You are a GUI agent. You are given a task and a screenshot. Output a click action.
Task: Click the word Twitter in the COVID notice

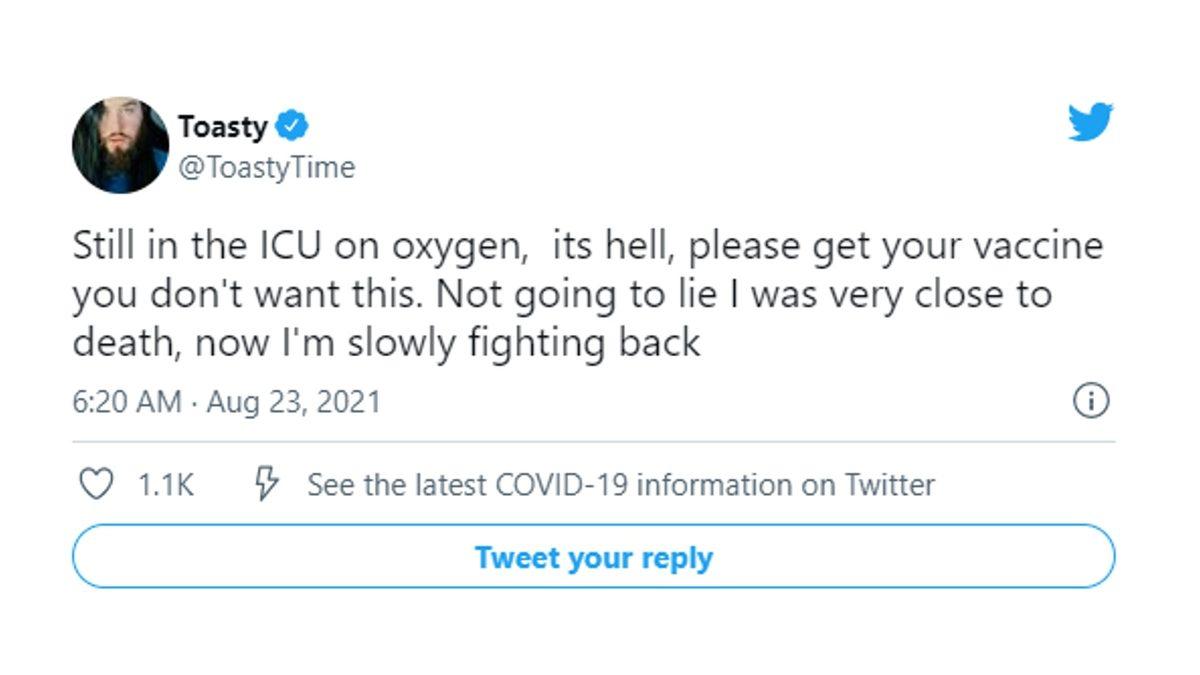[x=890, y=486]
